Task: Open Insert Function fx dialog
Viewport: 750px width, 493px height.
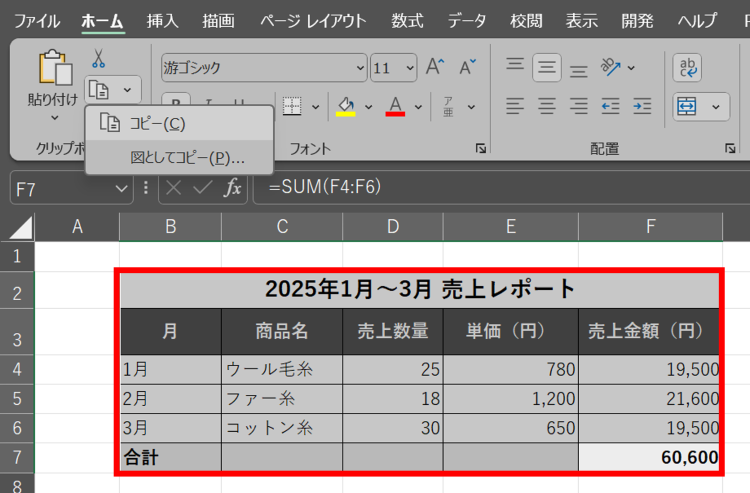Action: point(233,187)
